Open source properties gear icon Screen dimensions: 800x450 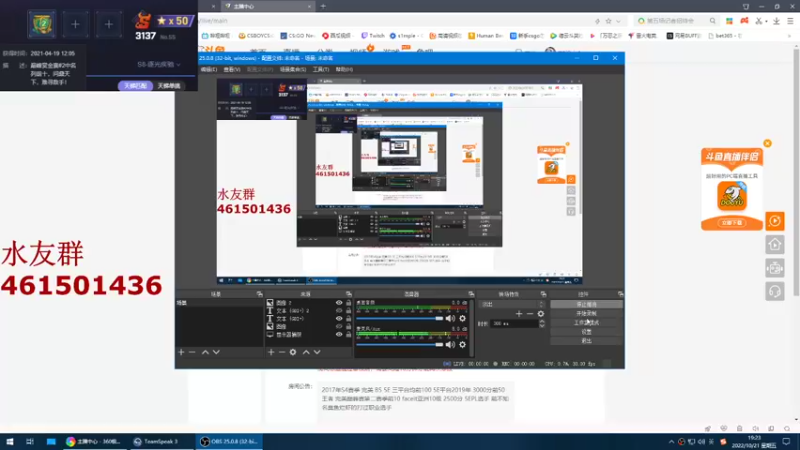coord(293,352)
